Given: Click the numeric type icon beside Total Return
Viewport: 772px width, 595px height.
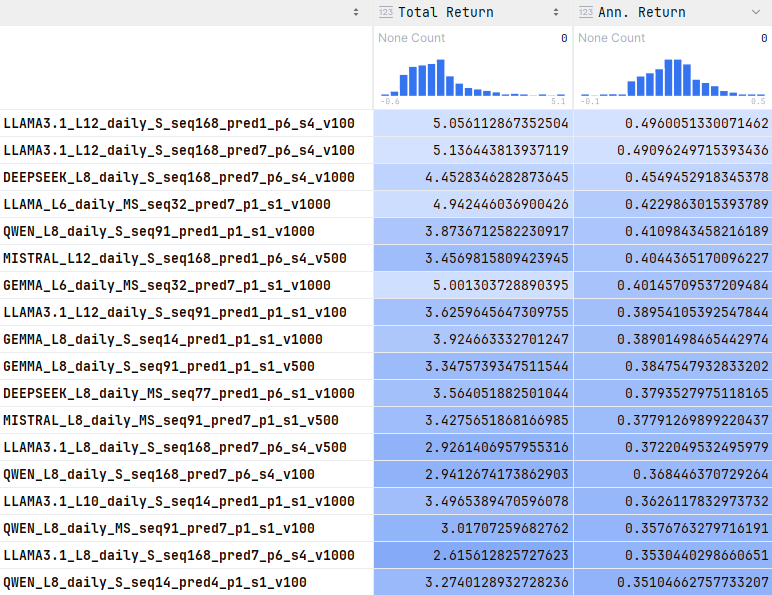Looking at the screenshot, I should 385,12.
